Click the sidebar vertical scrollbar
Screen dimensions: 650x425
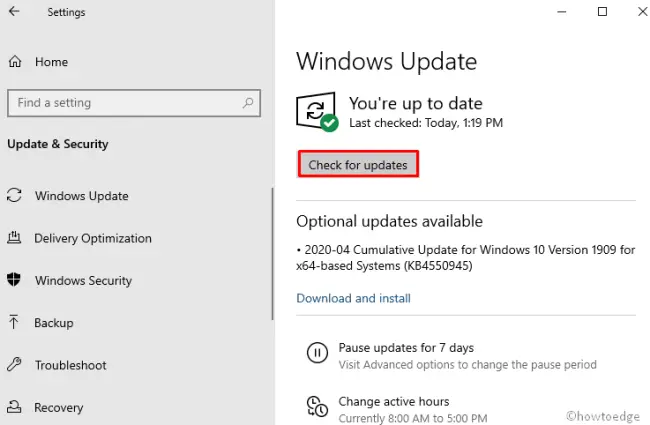coord(272,254)
